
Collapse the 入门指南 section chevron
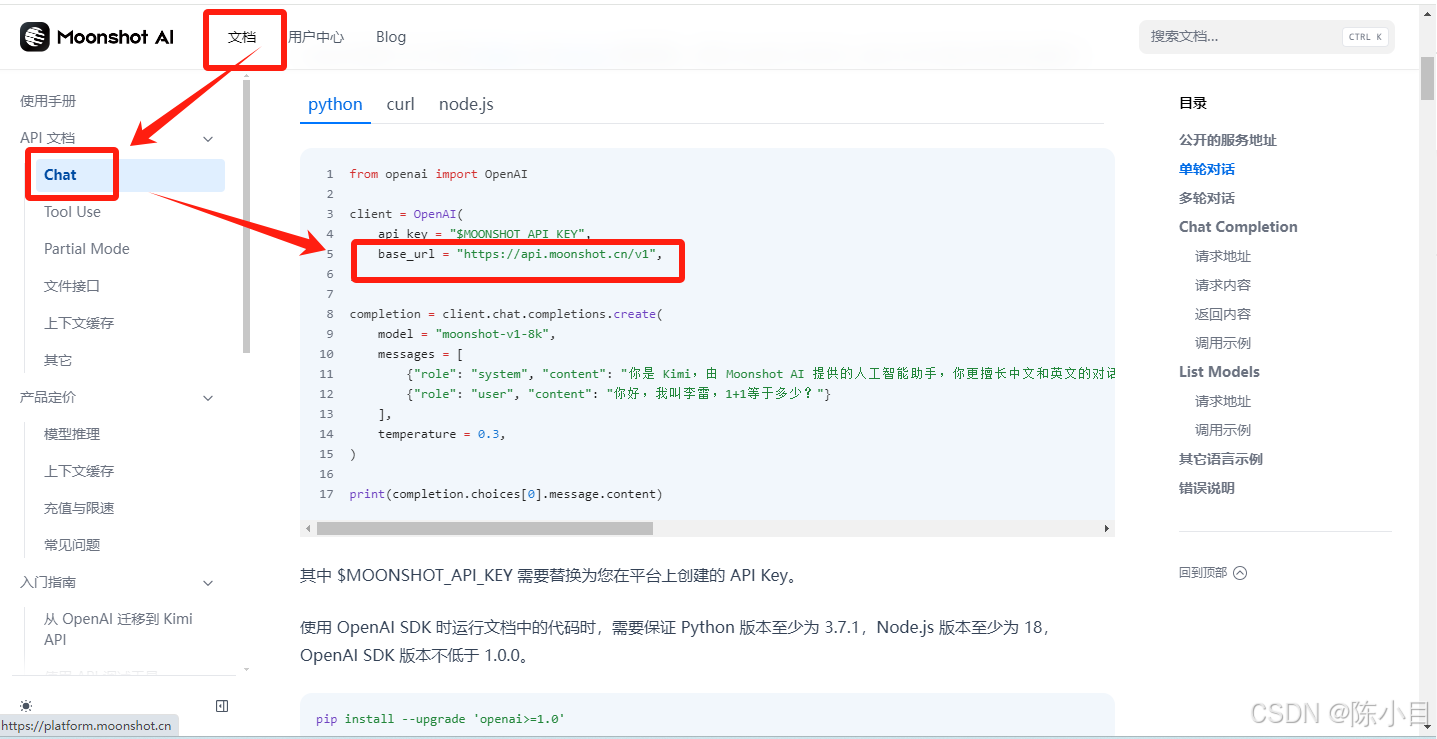tap(208, 583)
